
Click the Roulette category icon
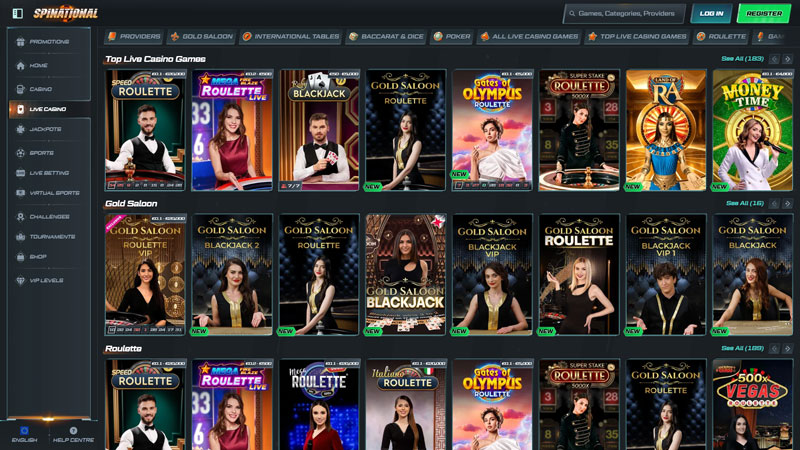(x=701, y=36)
